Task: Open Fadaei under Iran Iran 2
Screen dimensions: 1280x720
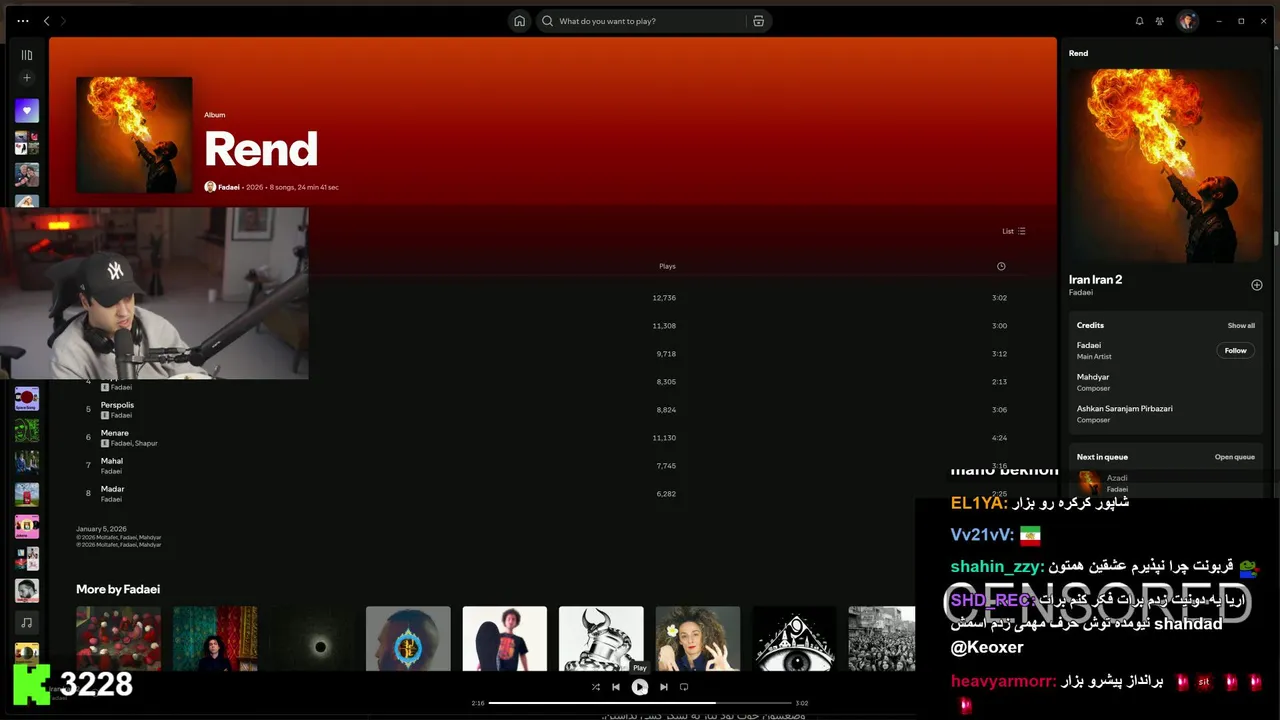Action: [x=1081, y=292]
